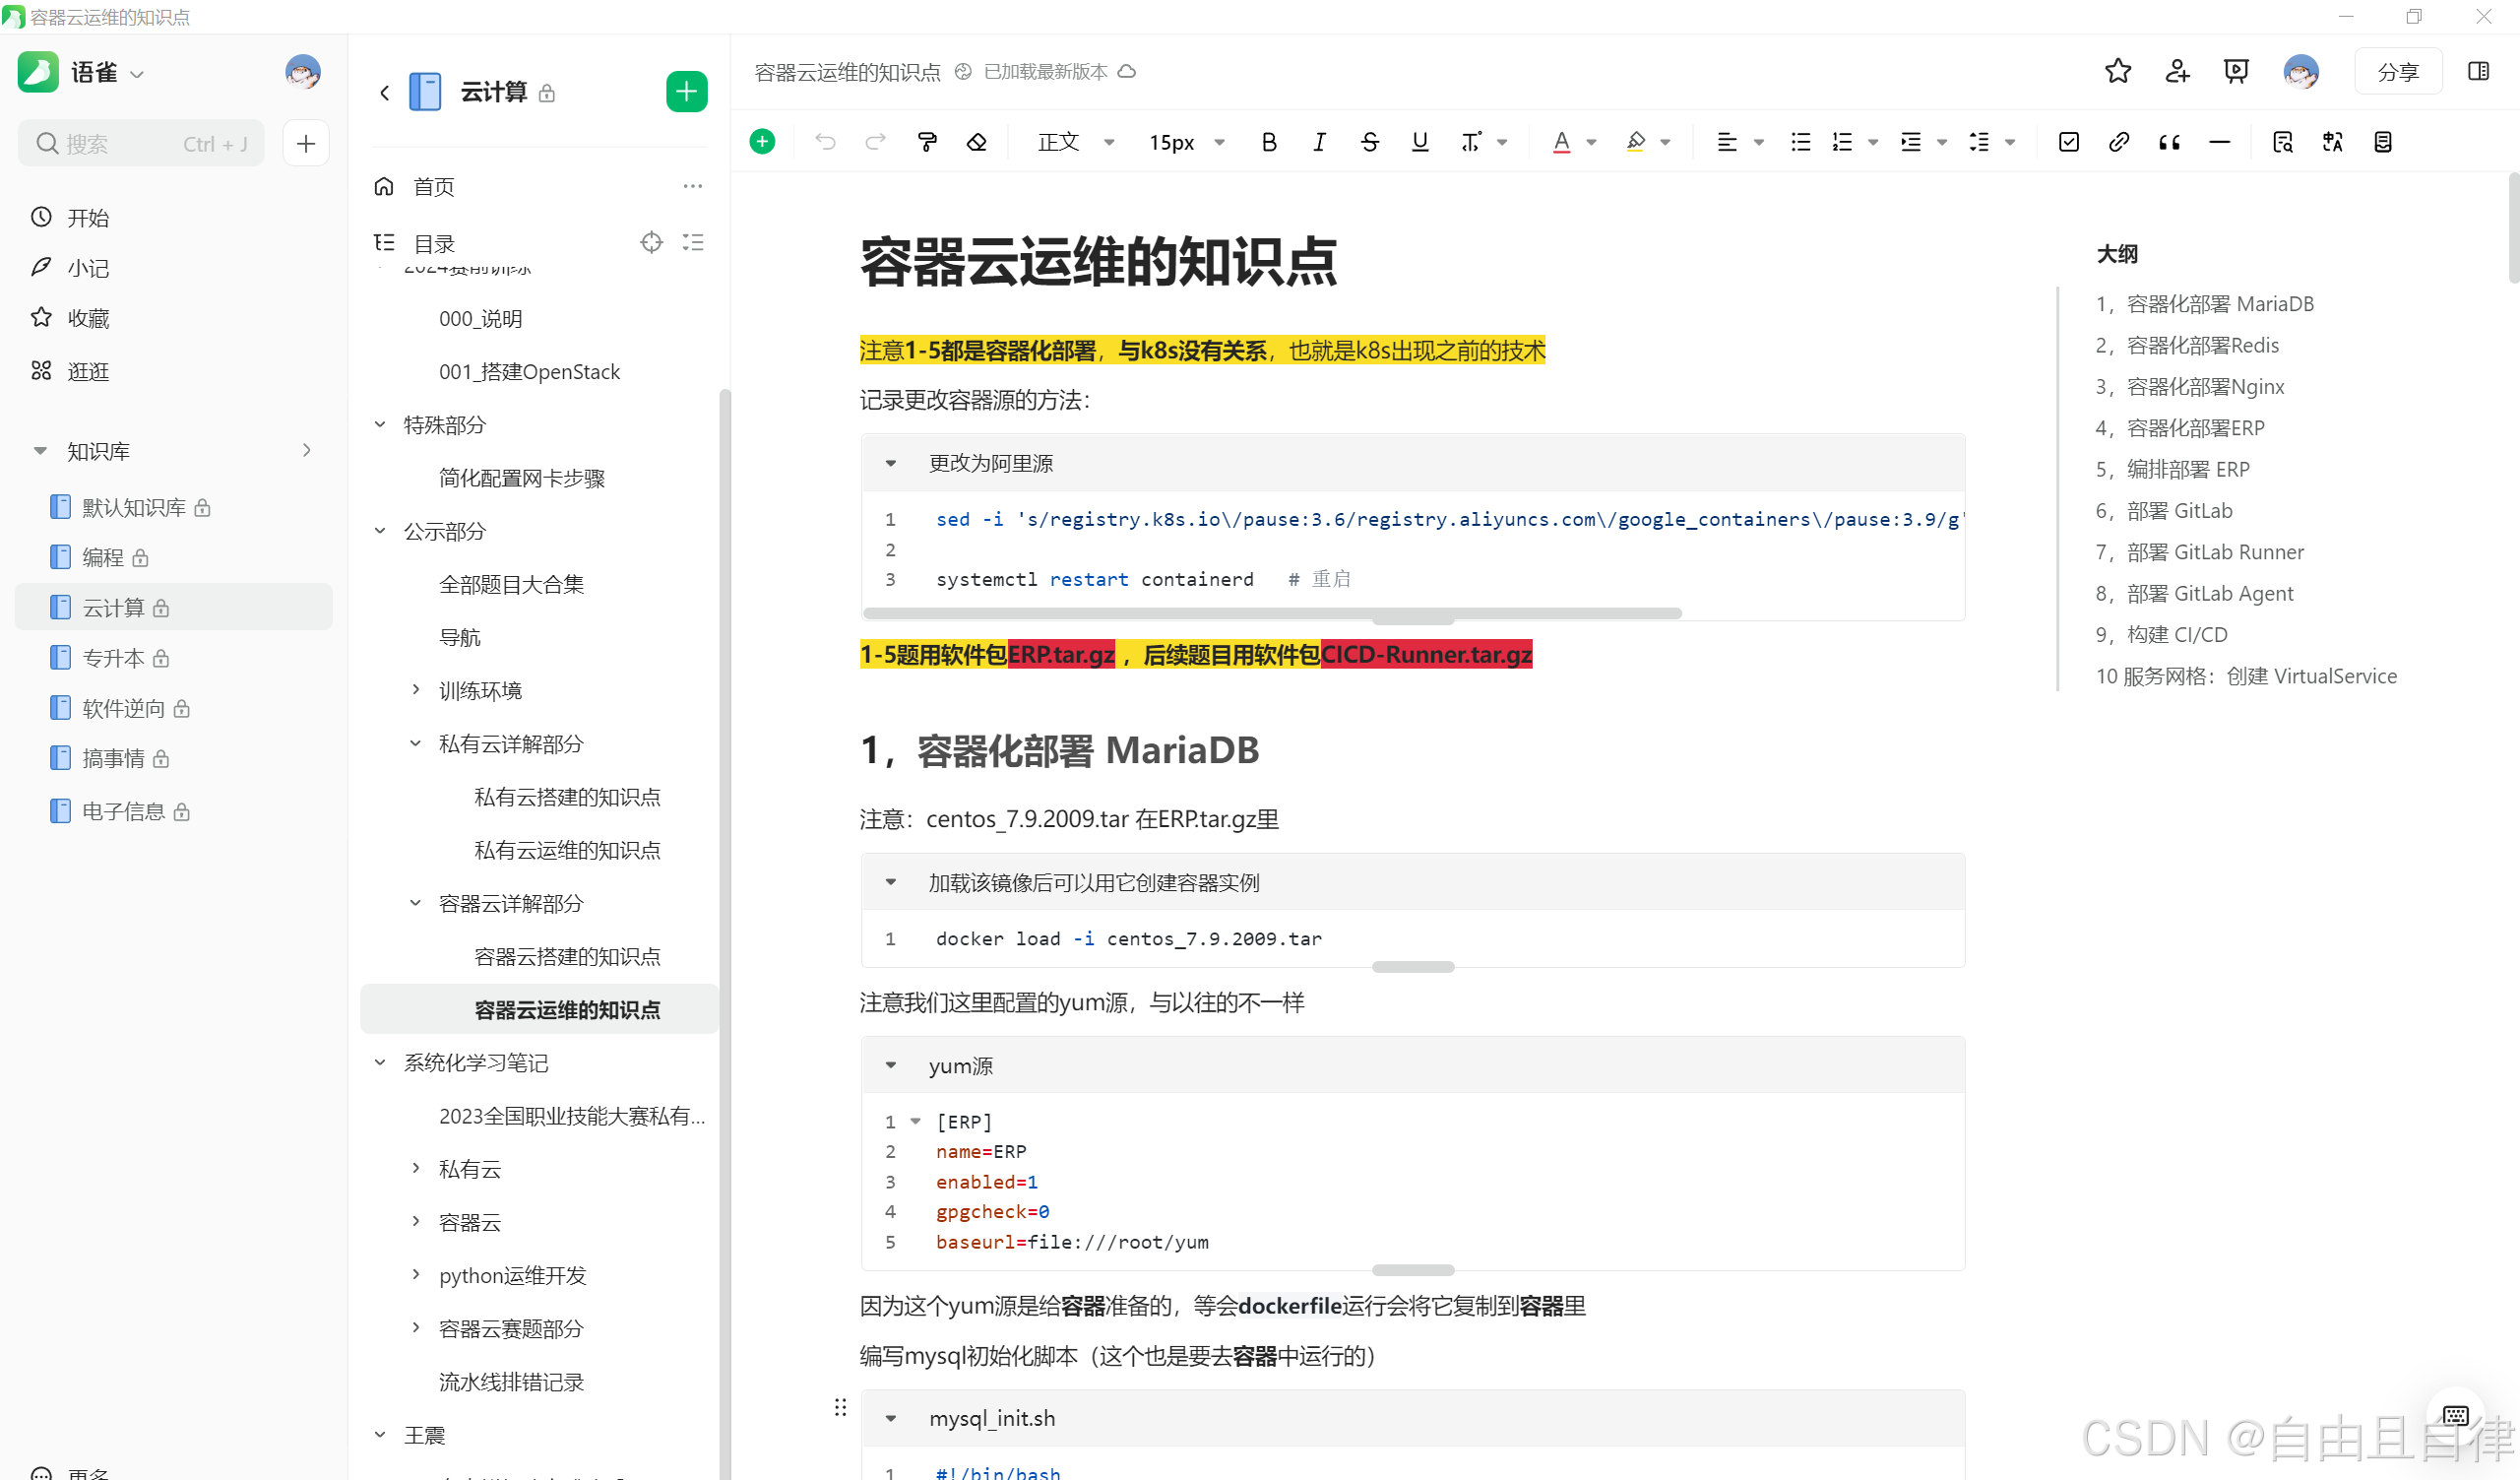Insert a bulleted list
Image resolution: width=2520 pixels, height=1480 pixels.
coord(1800,142)
